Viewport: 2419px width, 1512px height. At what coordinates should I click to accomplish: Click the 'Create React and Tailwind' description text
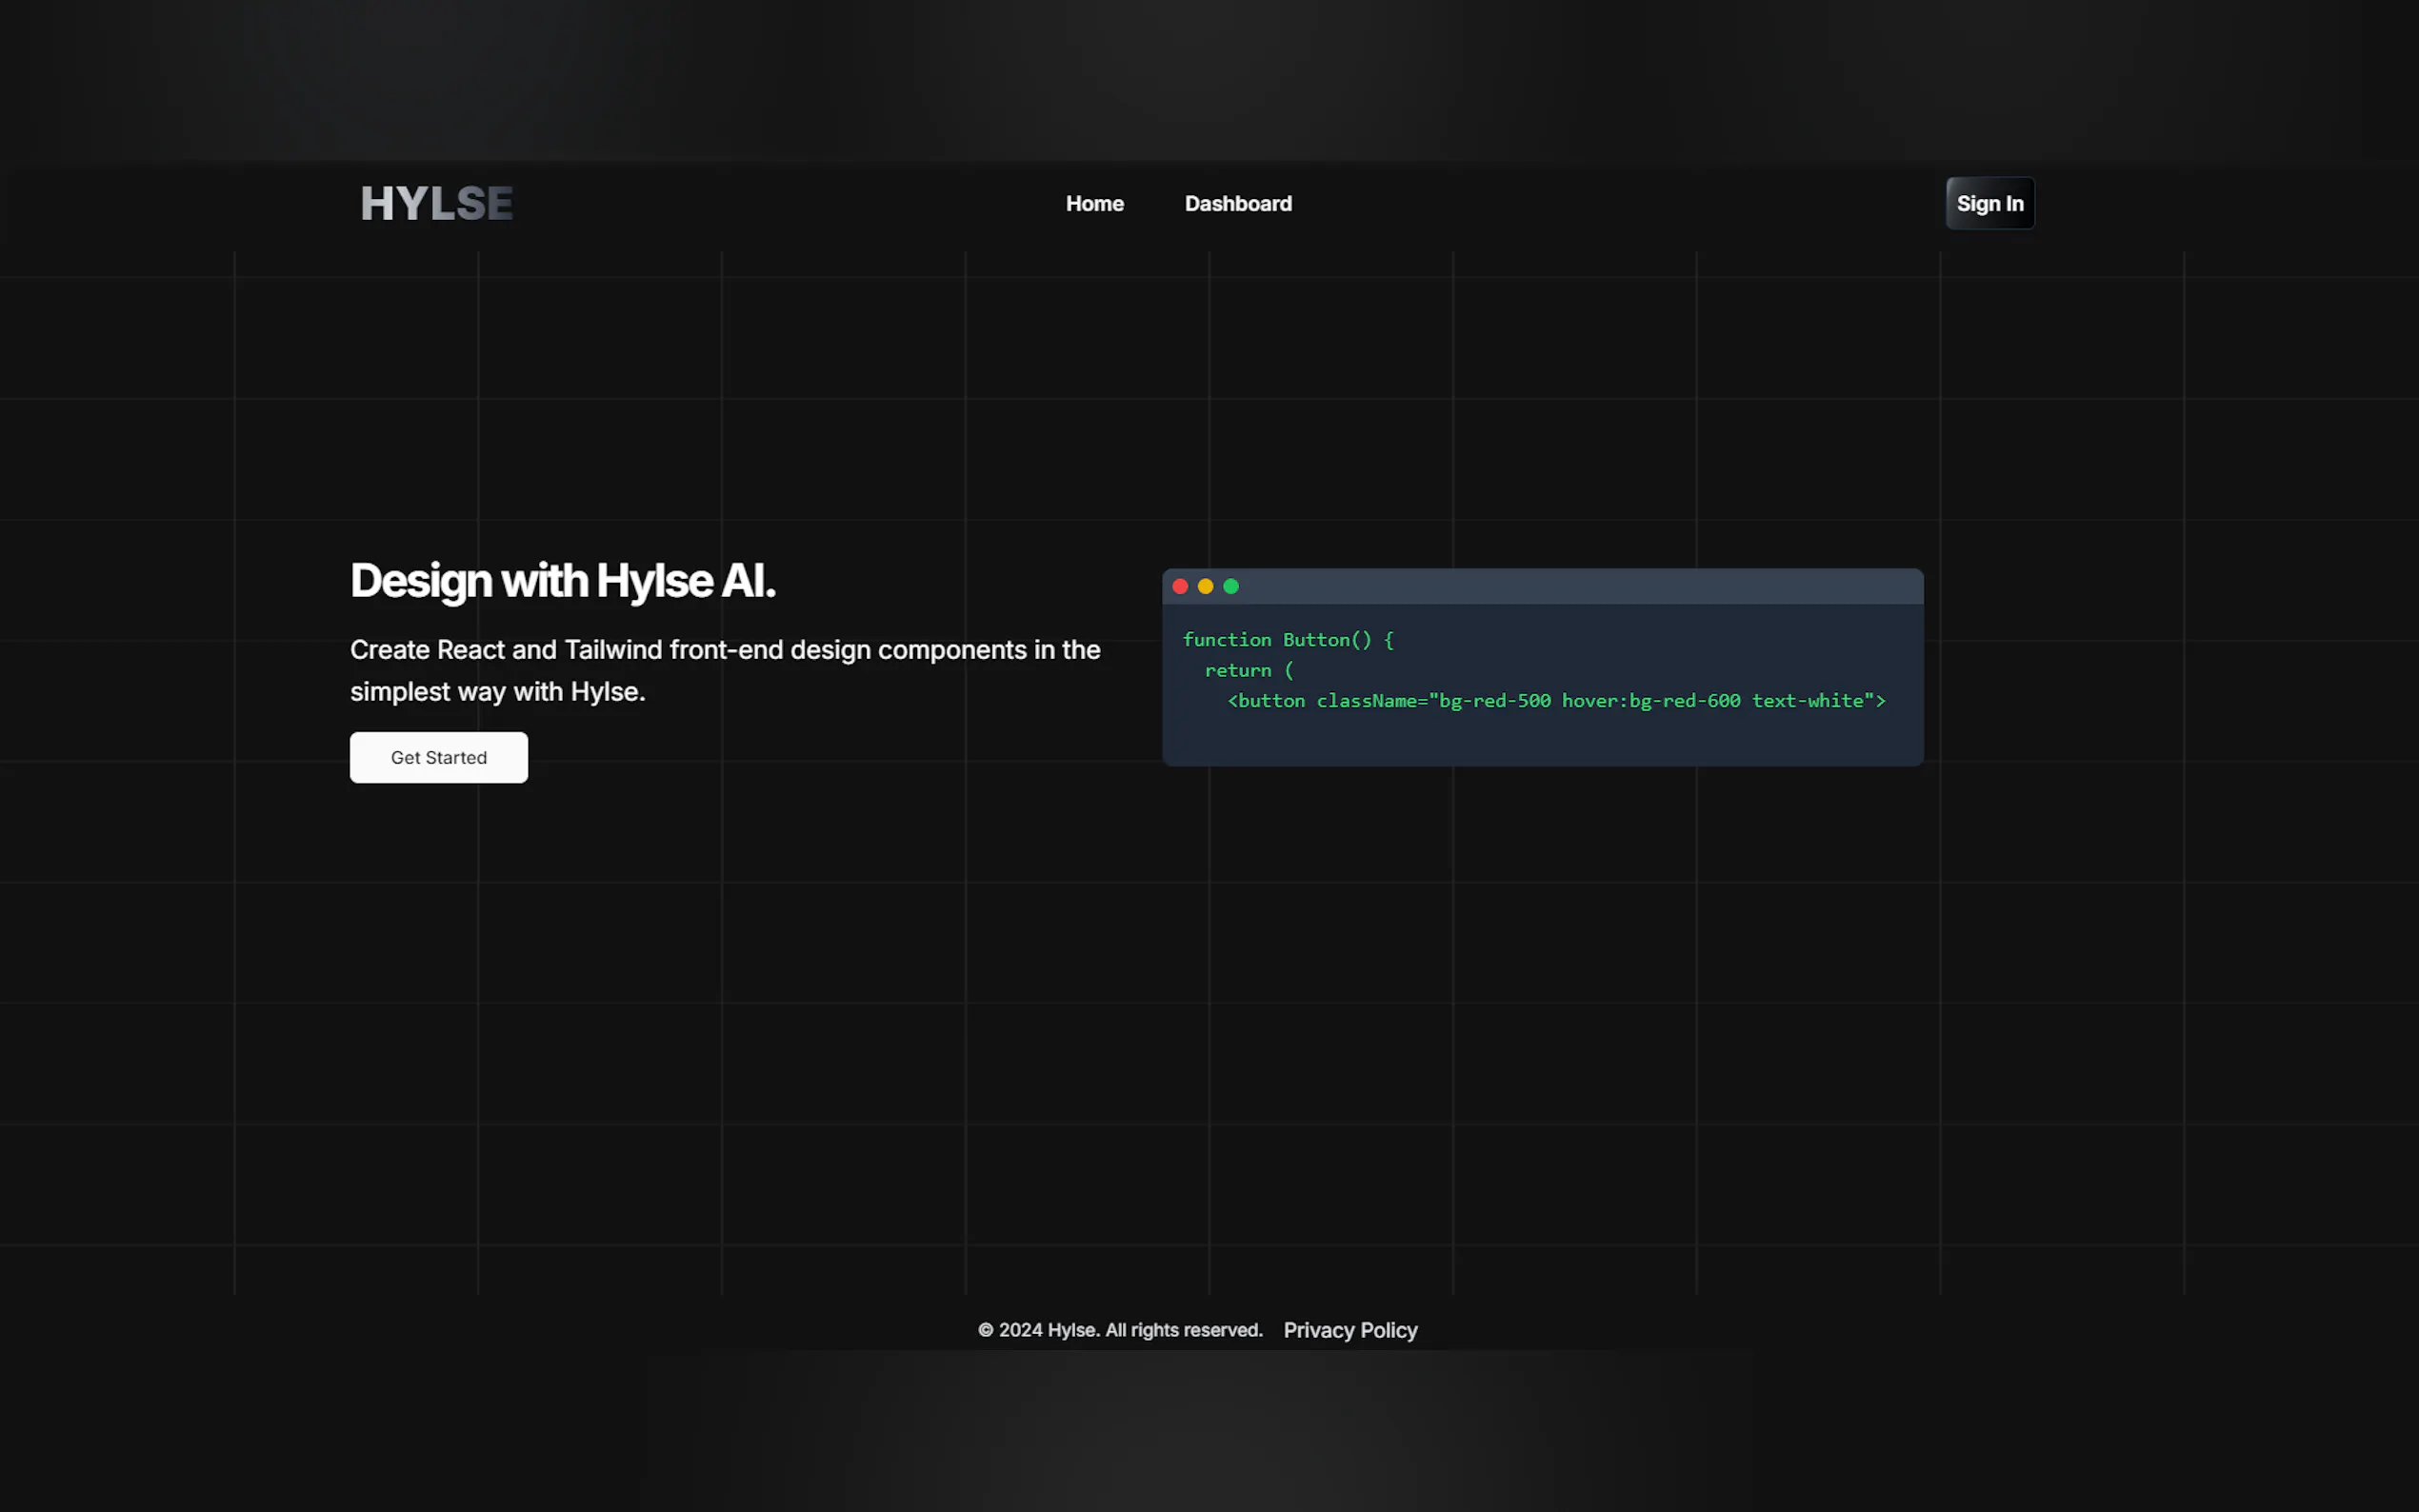724,650
